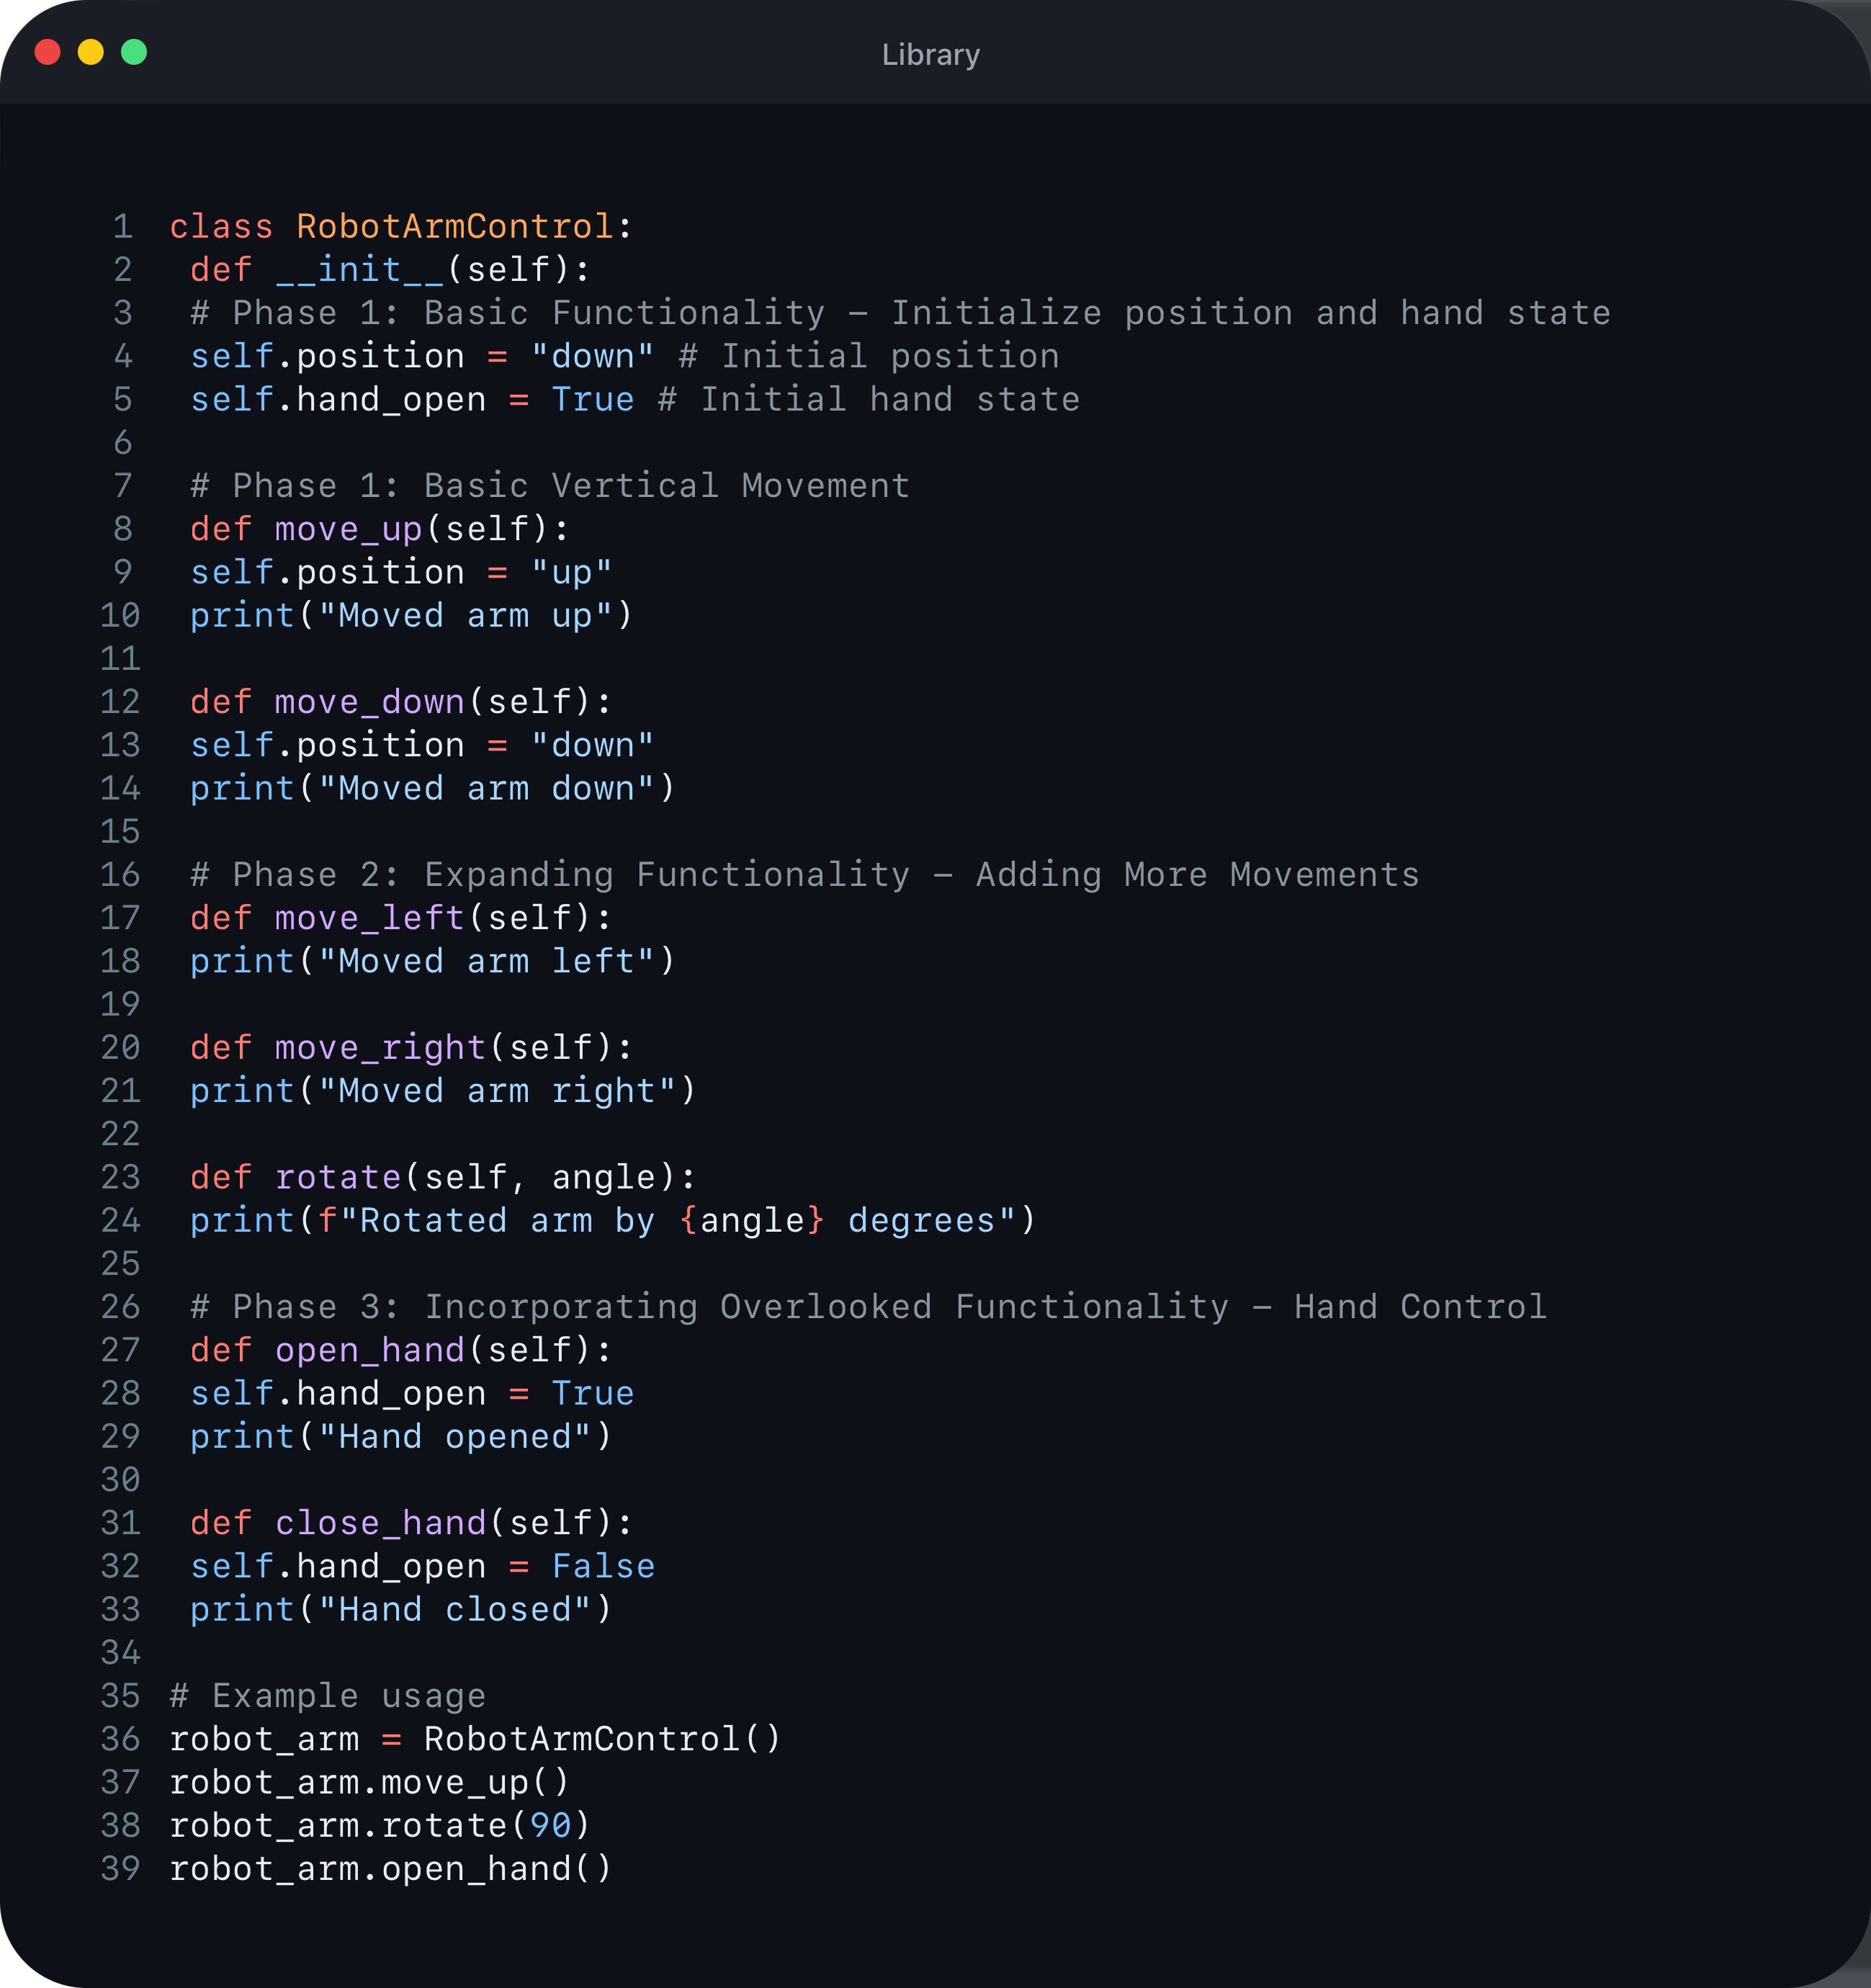Click the open_hand function definition name
The image size is (1871, 1988).
(370, 1351)
